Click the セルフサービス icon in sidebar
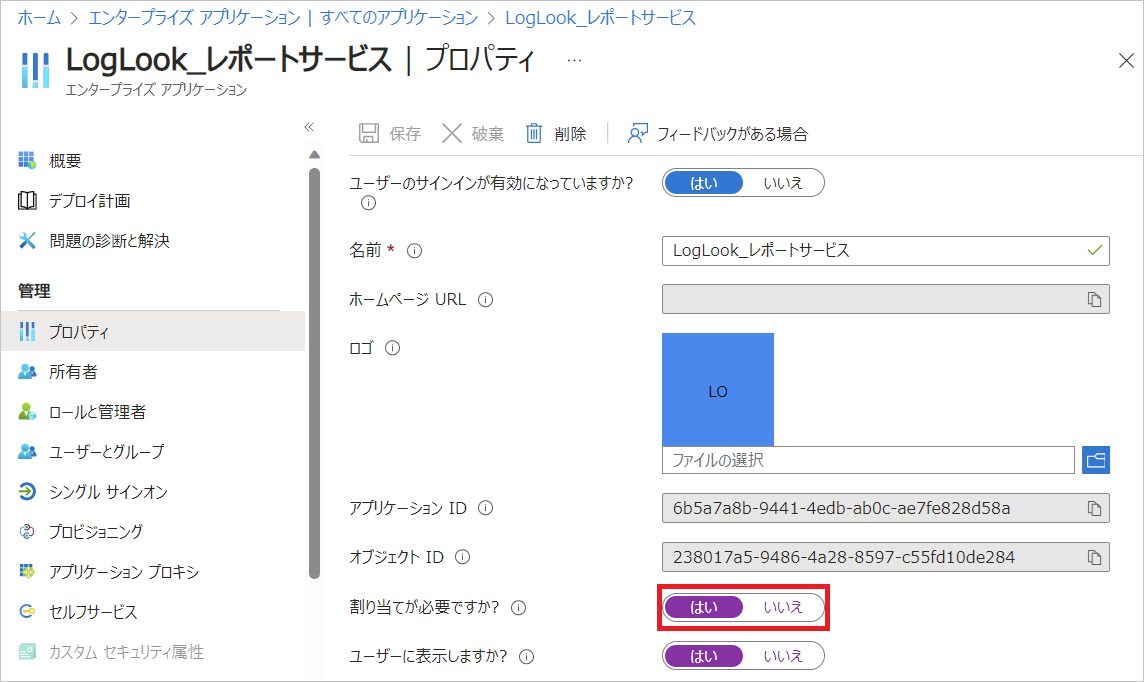 27,611
